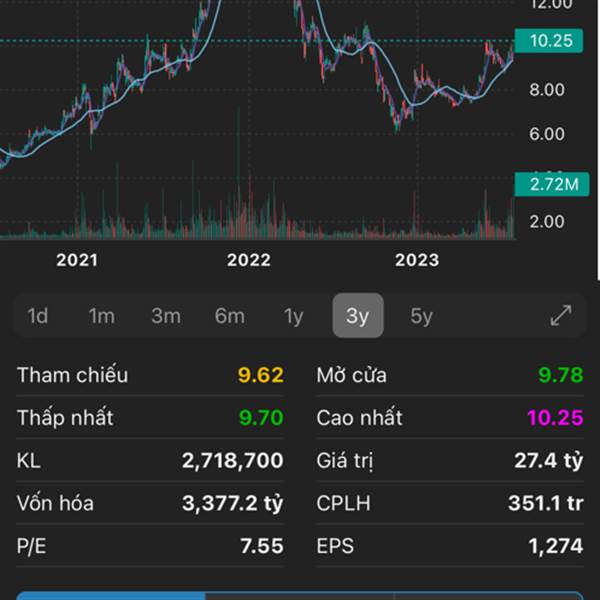This screenshot has height=600, width=600.
Task: Select the 3m timeframe
Action: click(x=166, y=316)
